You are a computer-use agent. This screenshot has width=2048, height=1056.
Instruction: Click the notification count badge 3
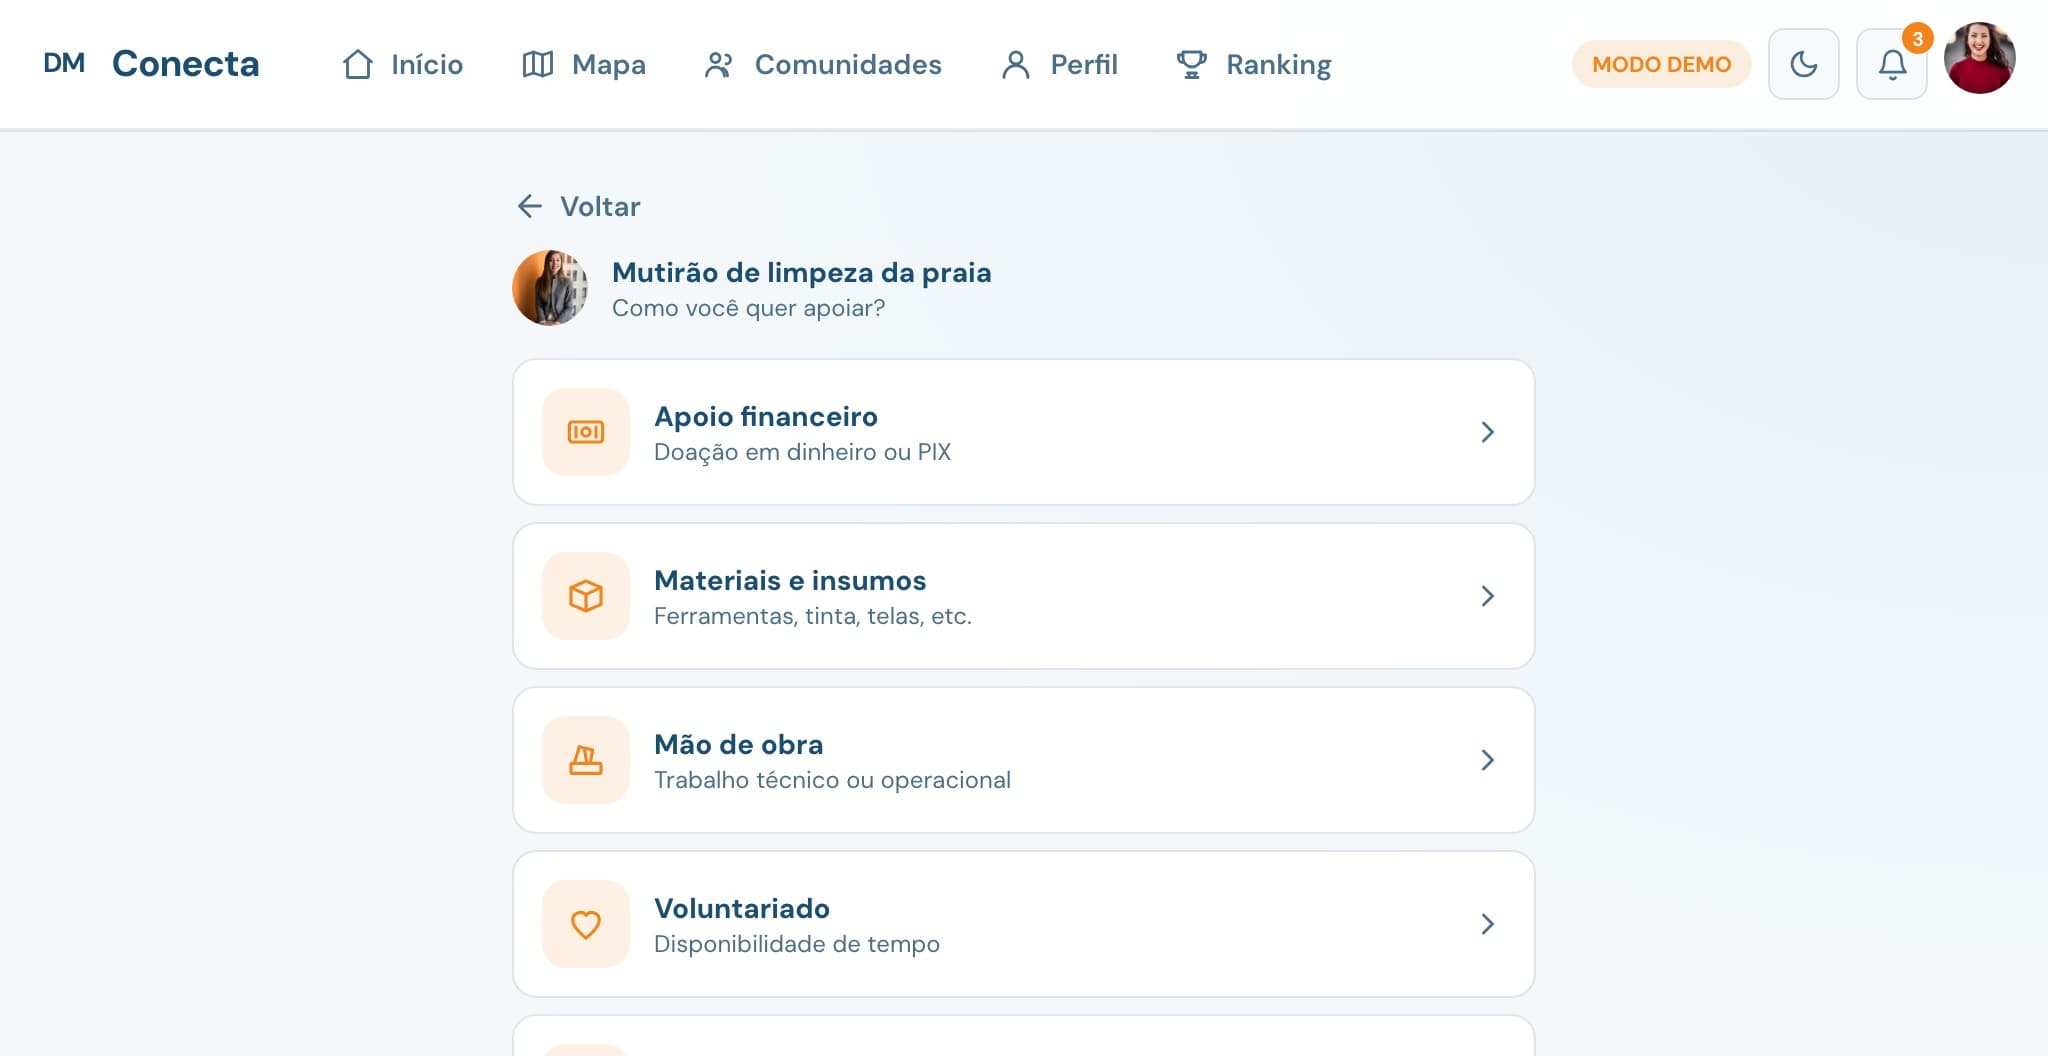tap(1917, 39)
